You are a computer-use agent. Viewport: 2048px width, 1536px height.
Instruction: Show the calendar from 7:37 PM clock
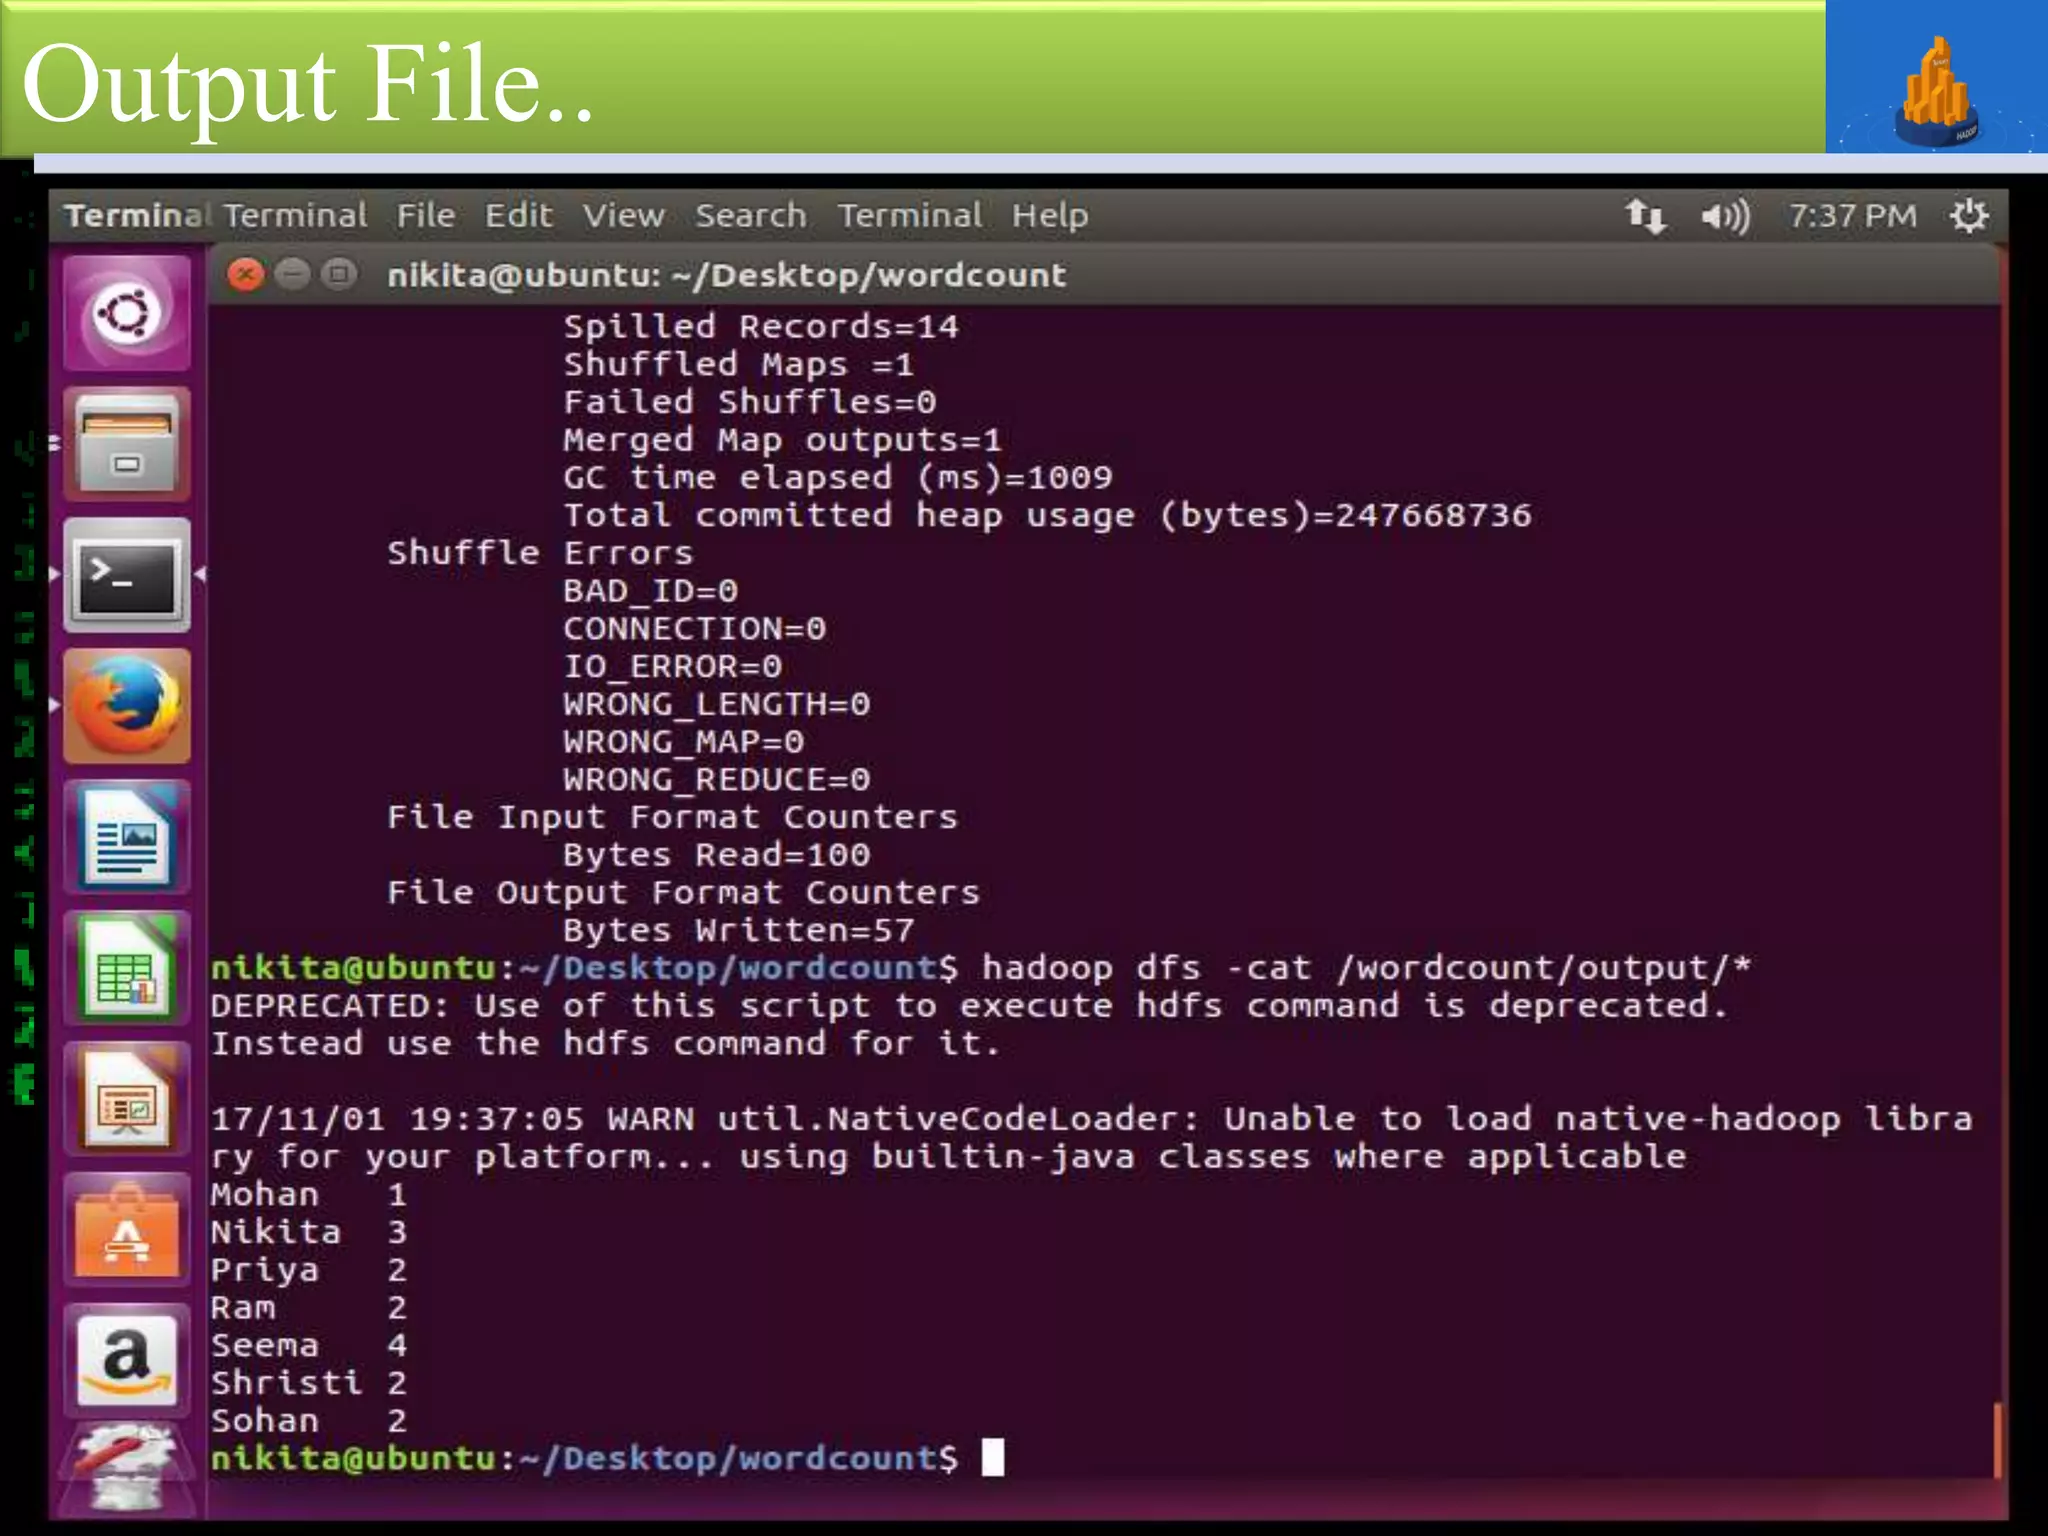tap(1852, 216)
